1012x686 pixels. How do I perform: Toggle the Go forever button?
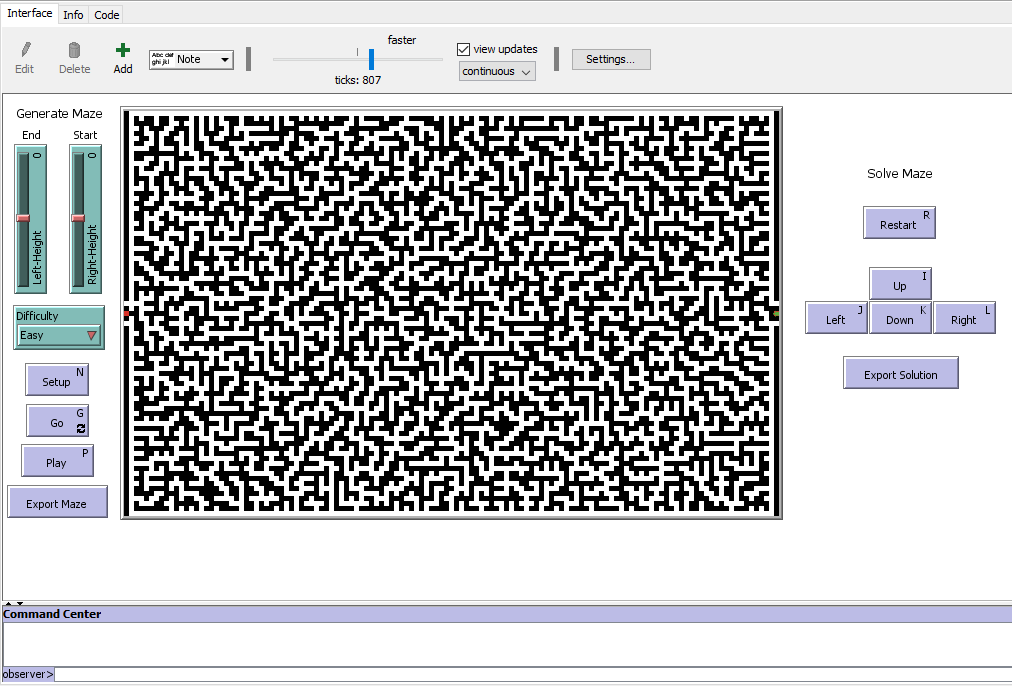click(57, 422)
